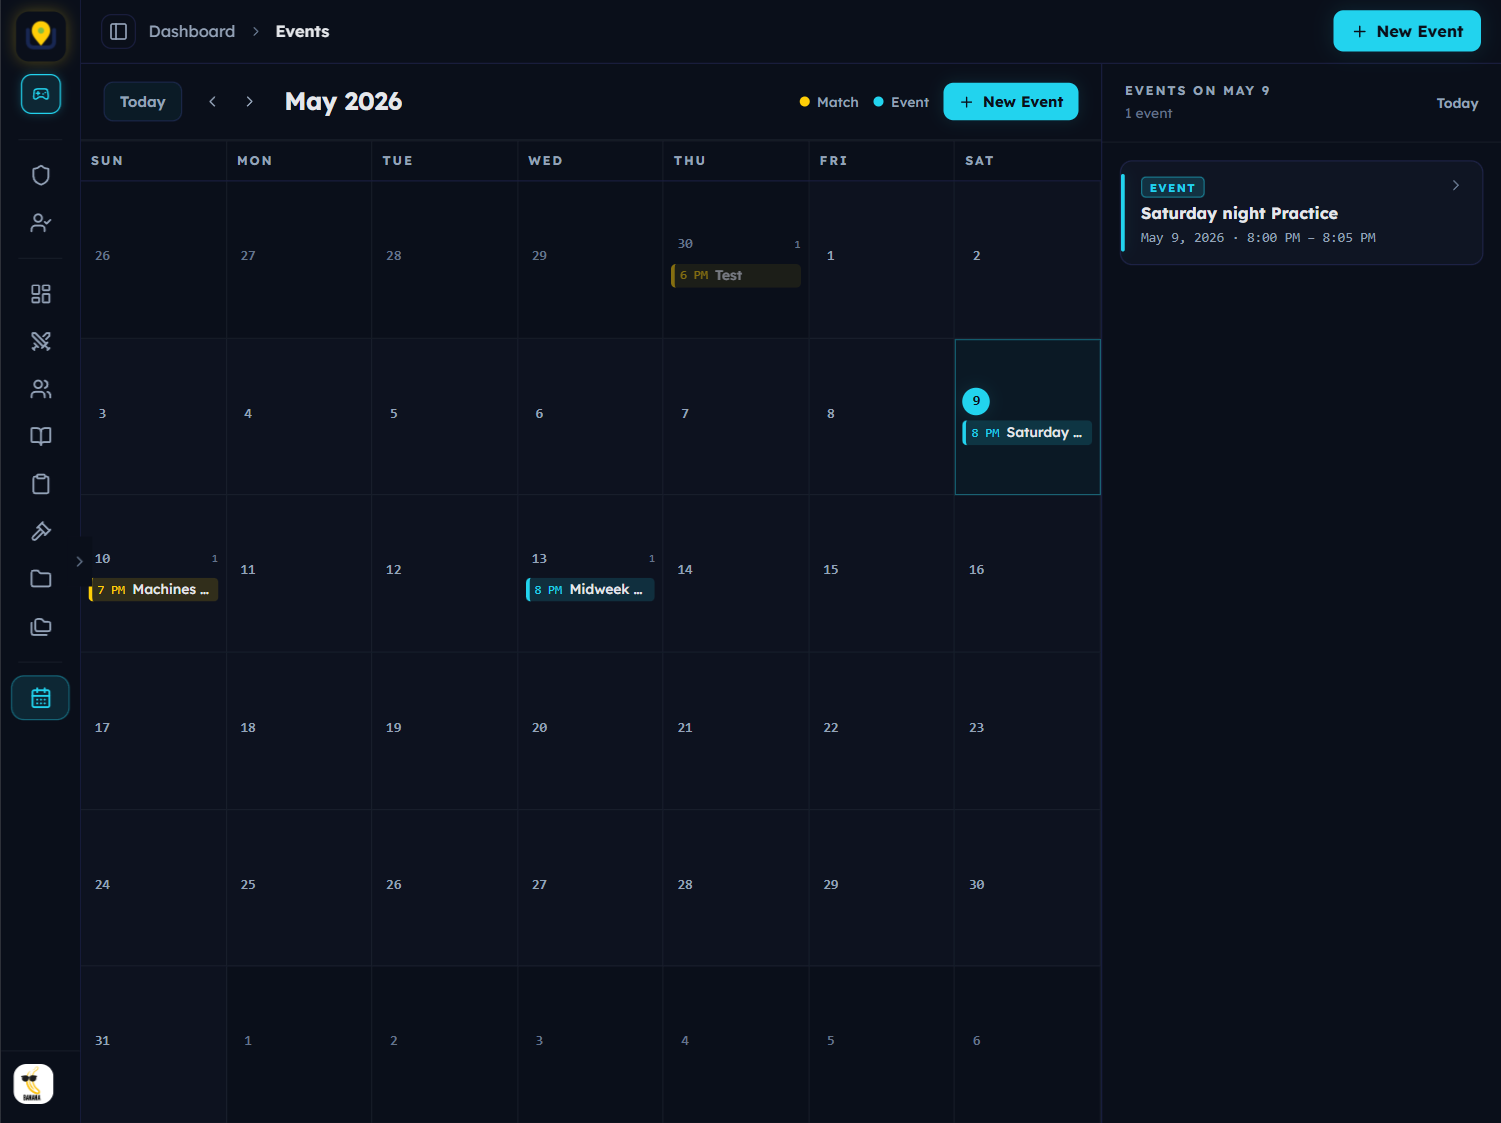Viewport: 1501px width, 1123px height.
Task: Select May 12 on the calendar
Action: [x=444, y=574]
